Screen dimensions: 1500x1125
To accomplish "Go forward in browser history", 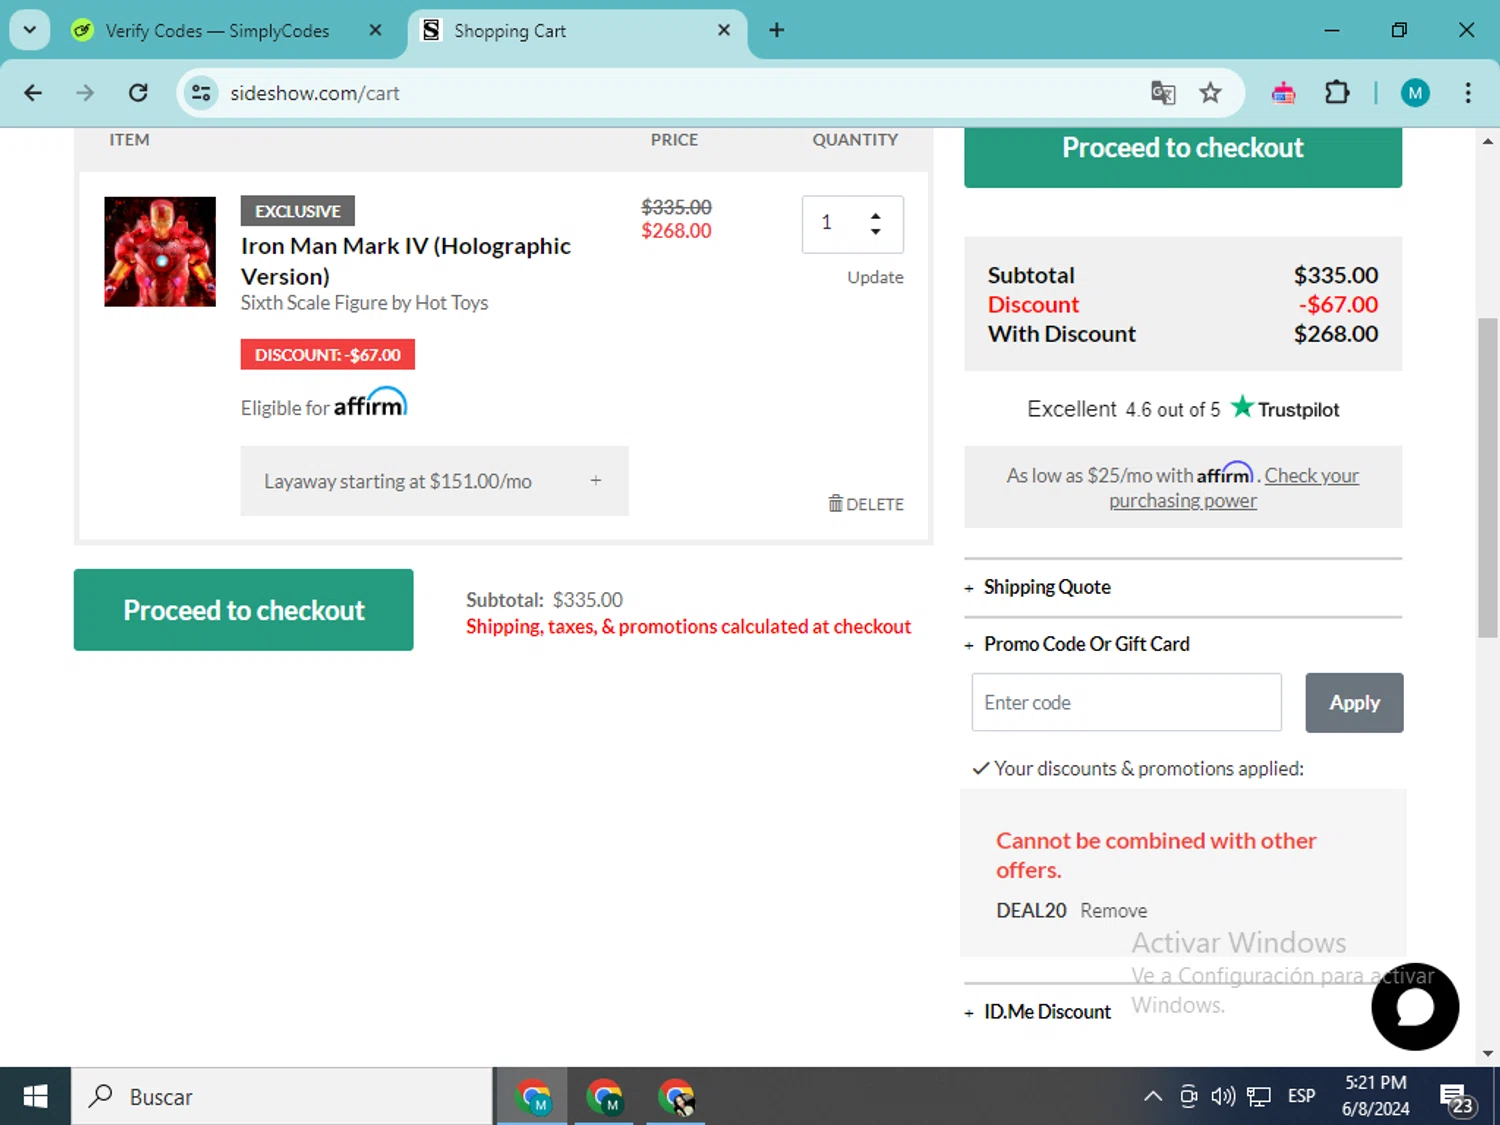I will 85,93.
